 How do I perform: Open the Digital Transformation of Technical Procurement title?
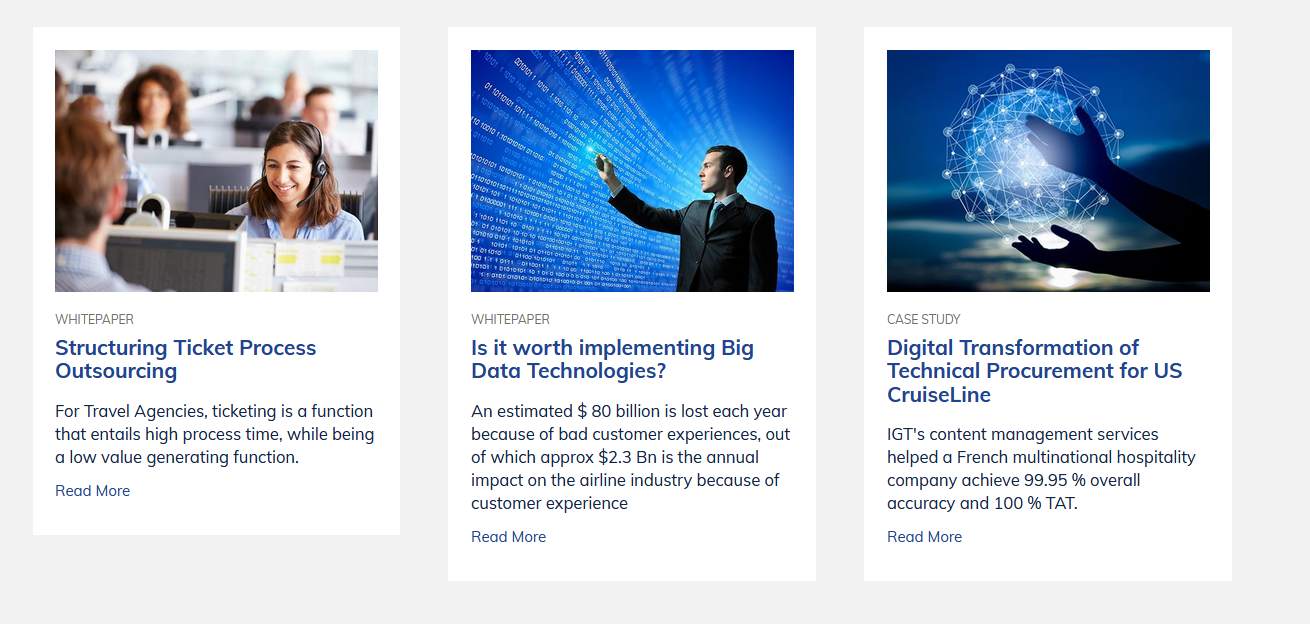click(x=1034, y=371)
